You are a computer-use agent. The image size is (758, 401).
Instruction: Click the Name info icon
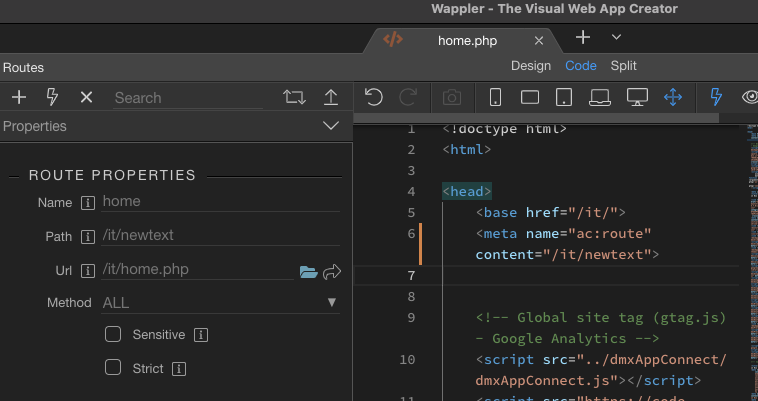(x=87, y=202)
